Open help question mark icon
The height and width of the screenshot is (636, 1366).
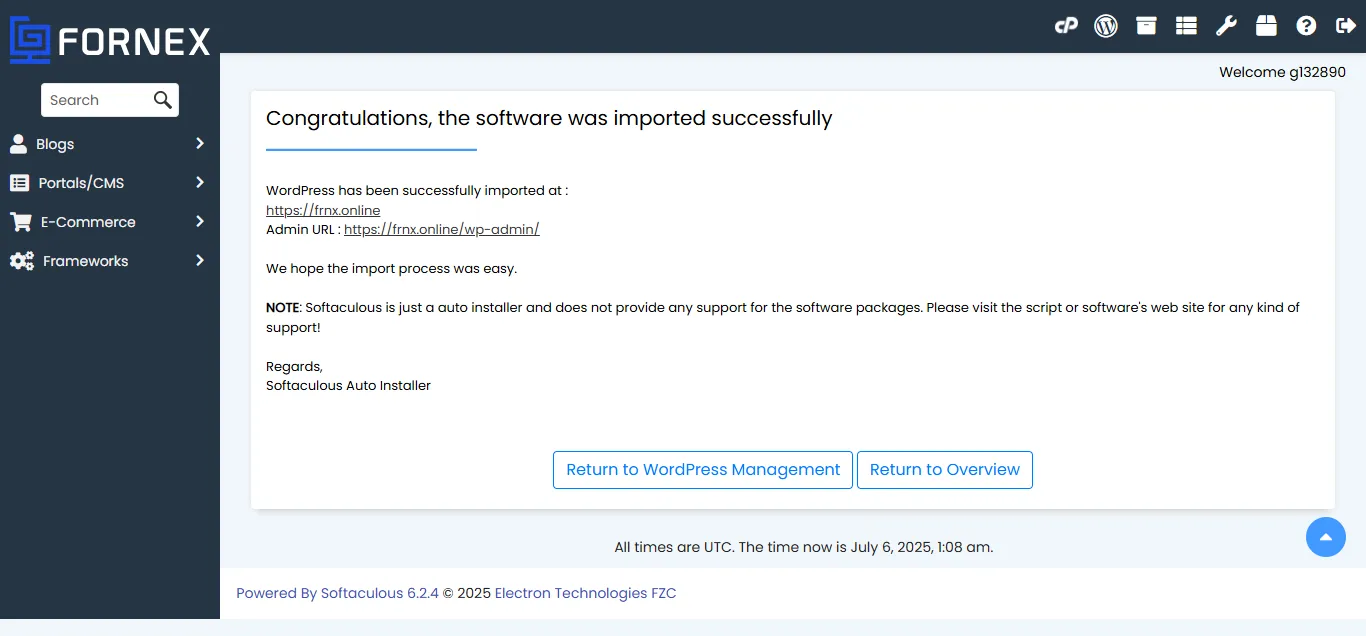pos(1306,26)
